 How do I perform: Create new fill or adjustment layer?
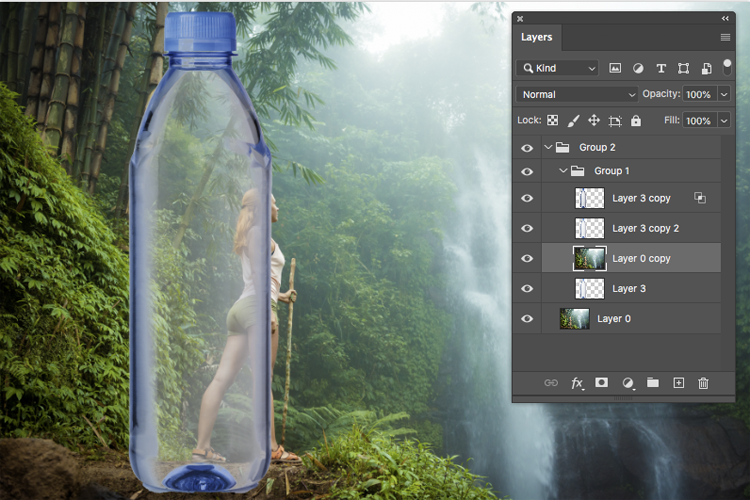(628, 383)
